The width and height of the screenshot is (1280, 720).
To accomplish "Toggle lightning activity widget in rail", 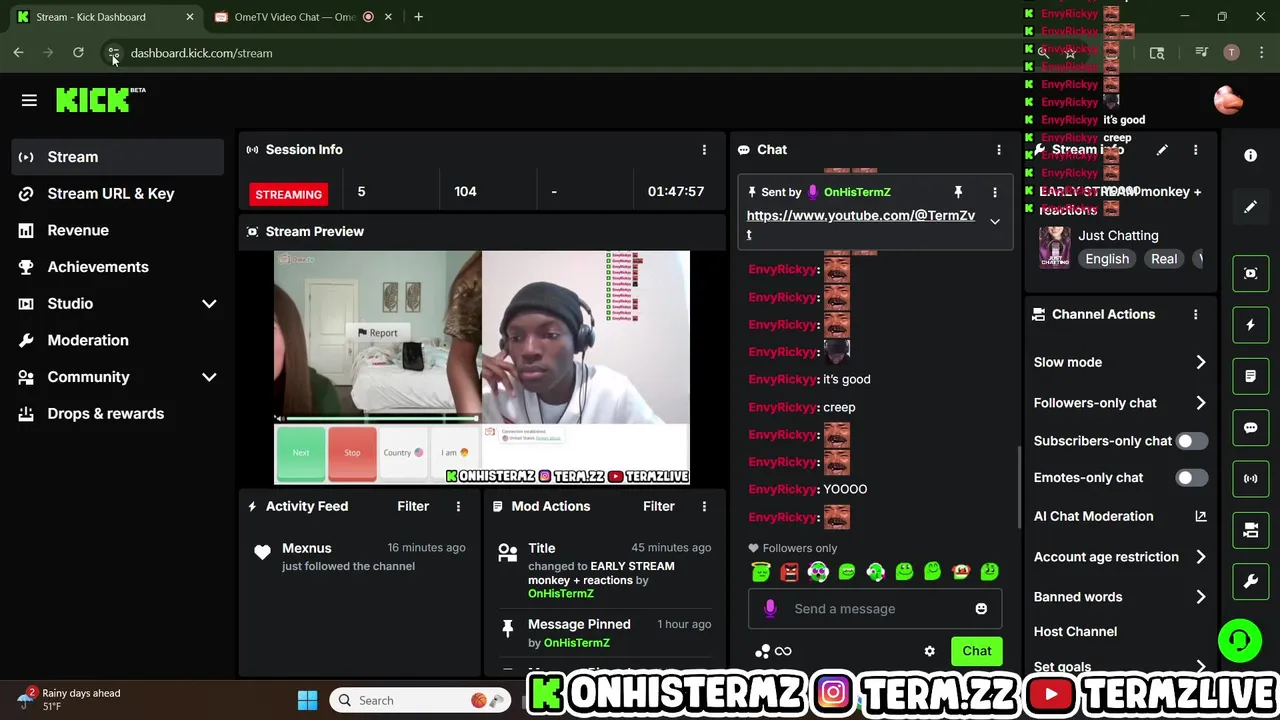I will point(1250,325).
